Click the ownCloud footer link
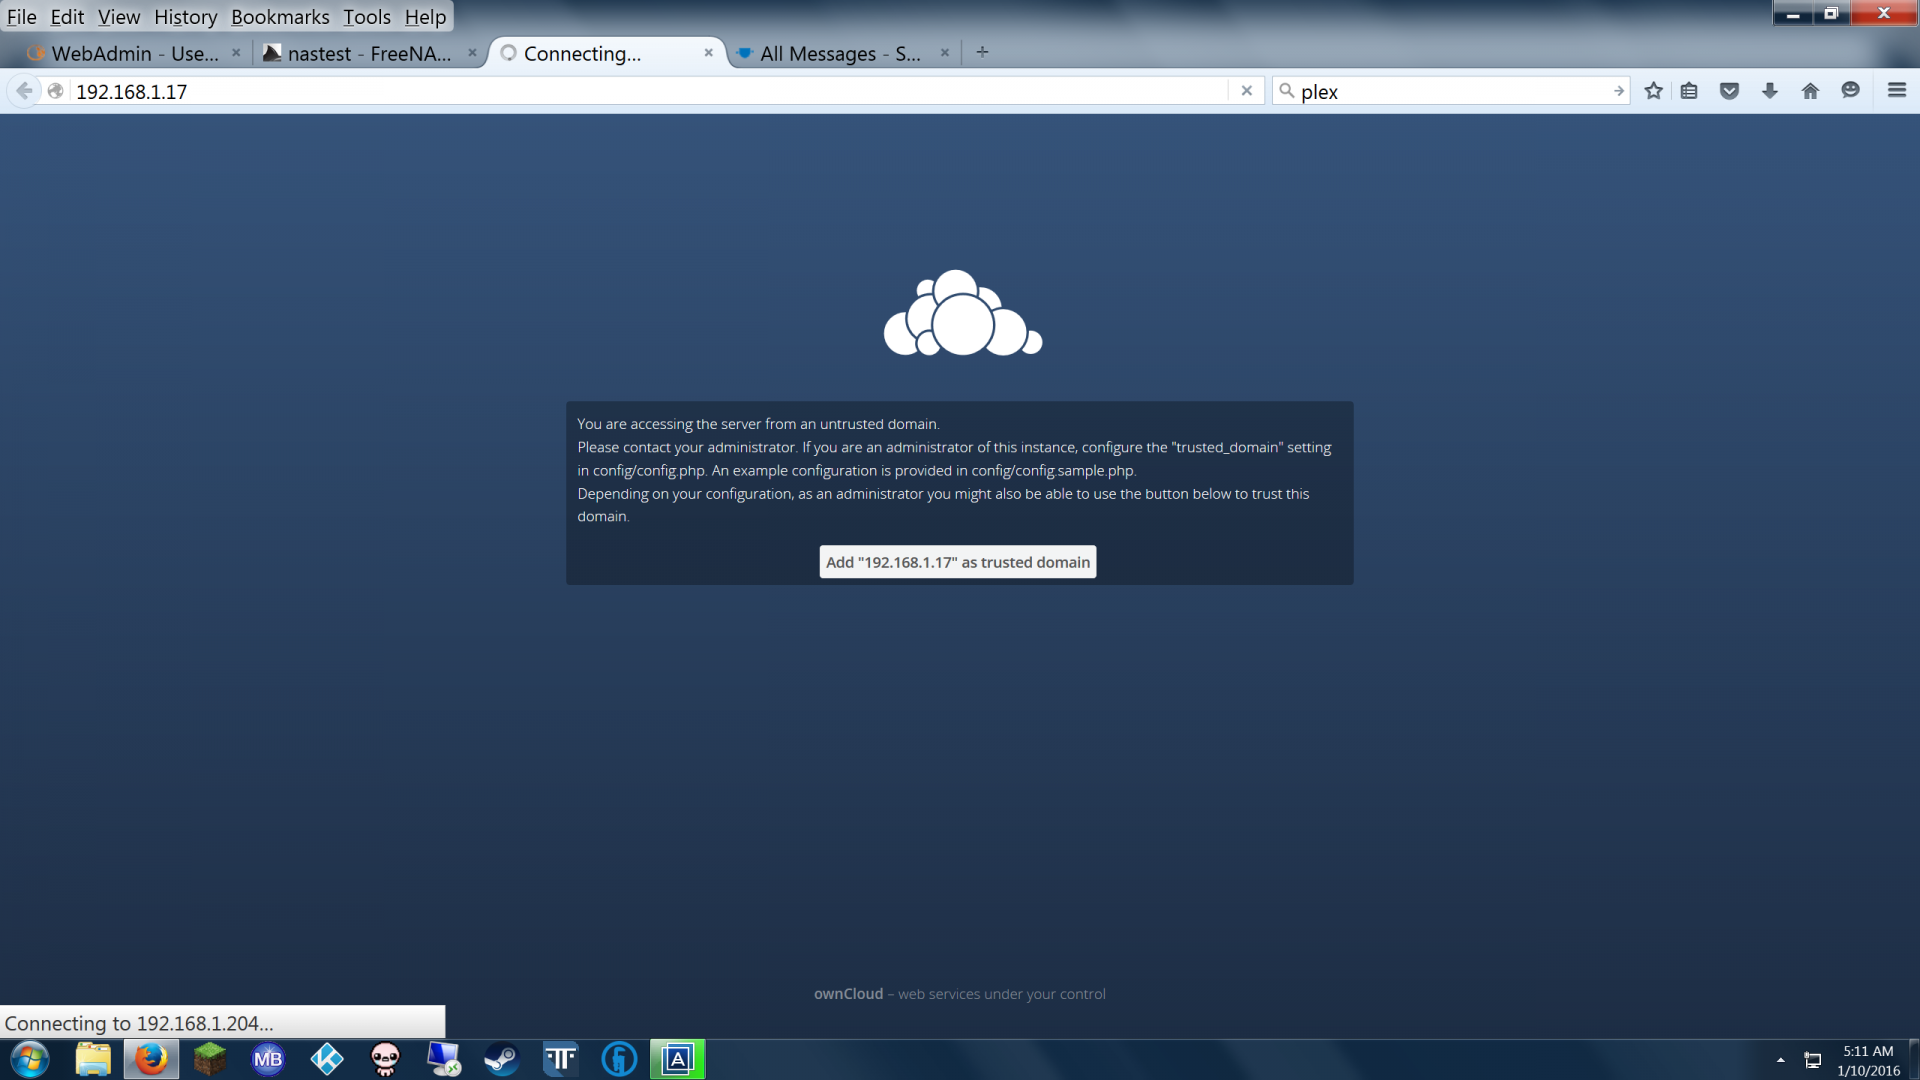 [x=848, y=994]
